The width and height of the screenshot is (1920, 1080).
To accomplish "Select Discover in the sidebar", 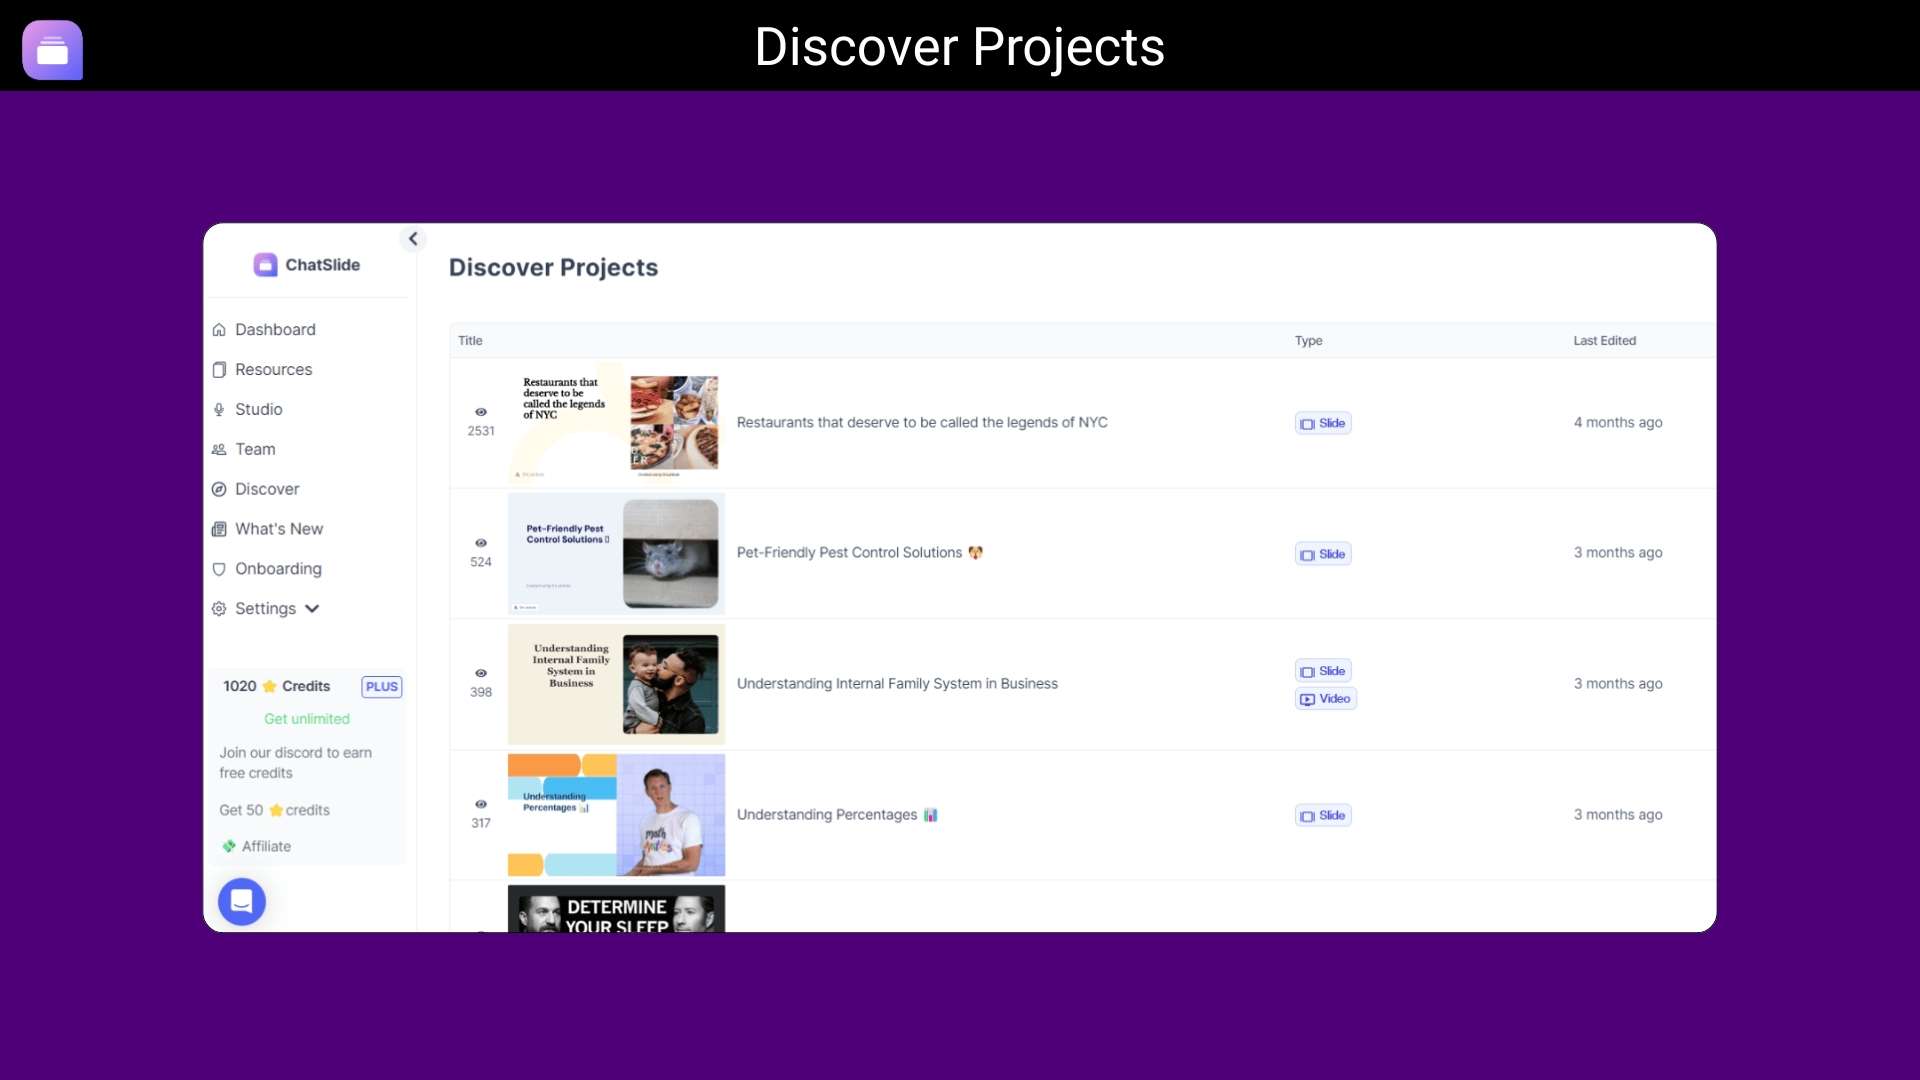I will click(x=266, y=488).
